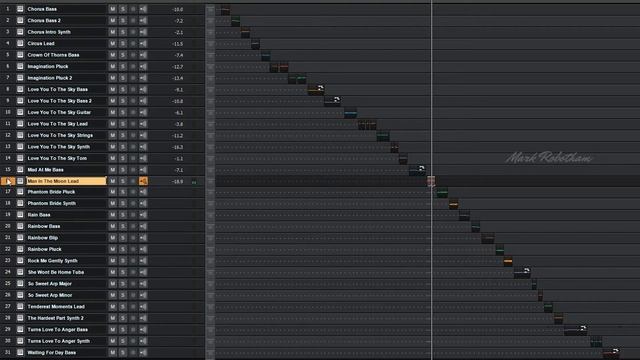Solo Love You To The Sky Synth track
The width and height of the screenshot is (640, 360).
click(x=122, y=147)
